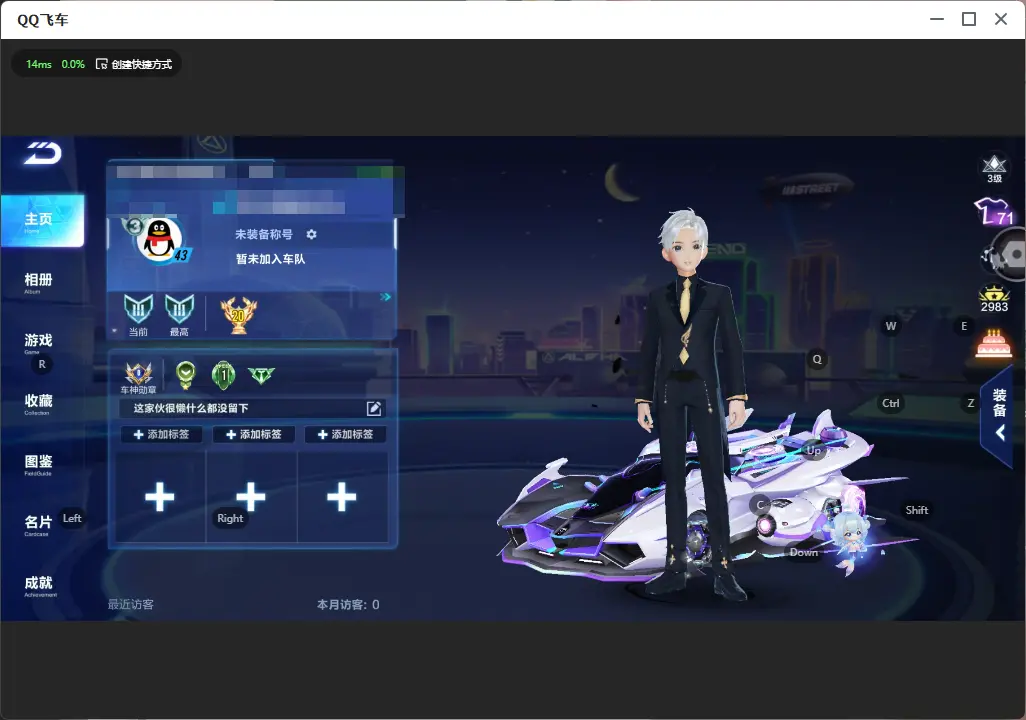
Task: Click the green shield medal
Action: point(186,375)
